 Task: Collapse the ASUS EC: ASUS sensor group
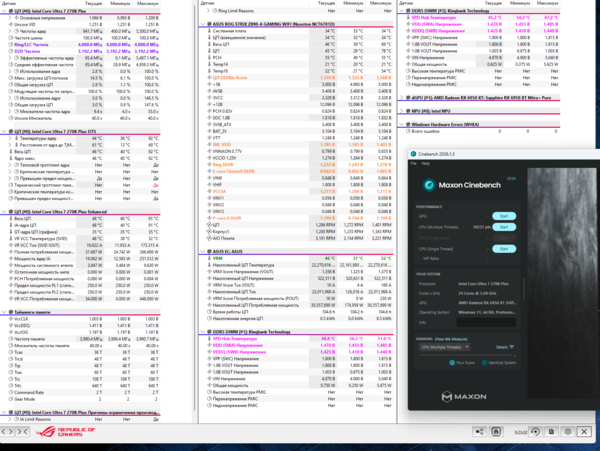click(x=202, y=252)
